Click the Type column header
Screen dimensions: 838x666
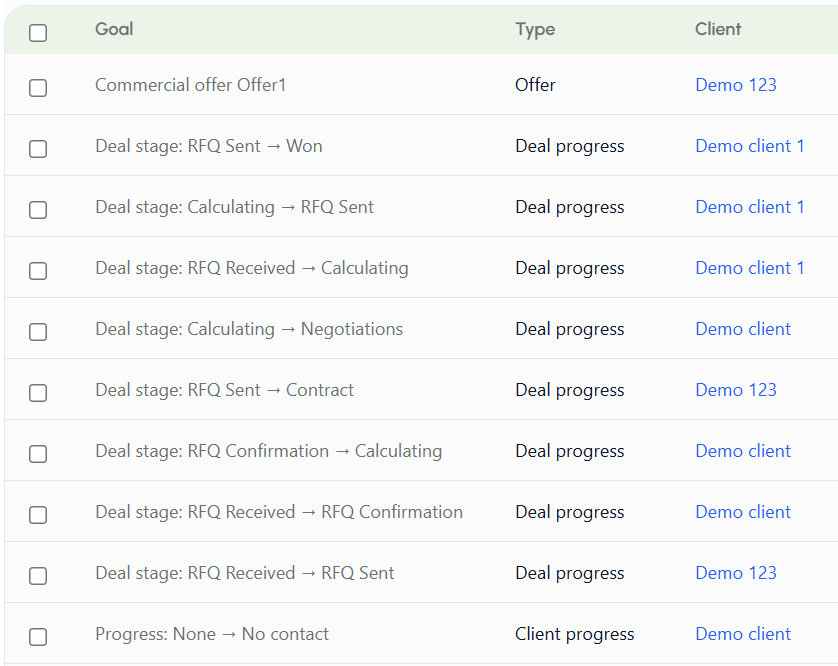[535, 29]
